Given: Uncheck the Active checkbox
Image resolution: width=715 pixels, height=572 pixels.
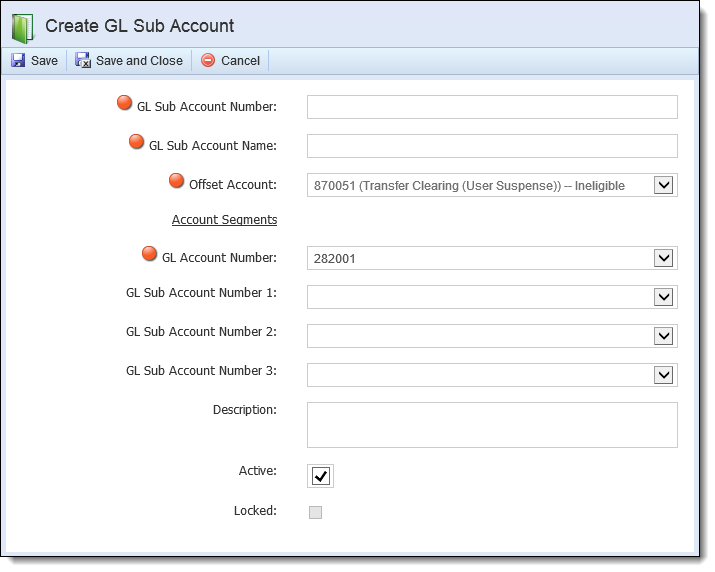Looking at the screenshot, I should pyautogui.click(x=321, y=476).
